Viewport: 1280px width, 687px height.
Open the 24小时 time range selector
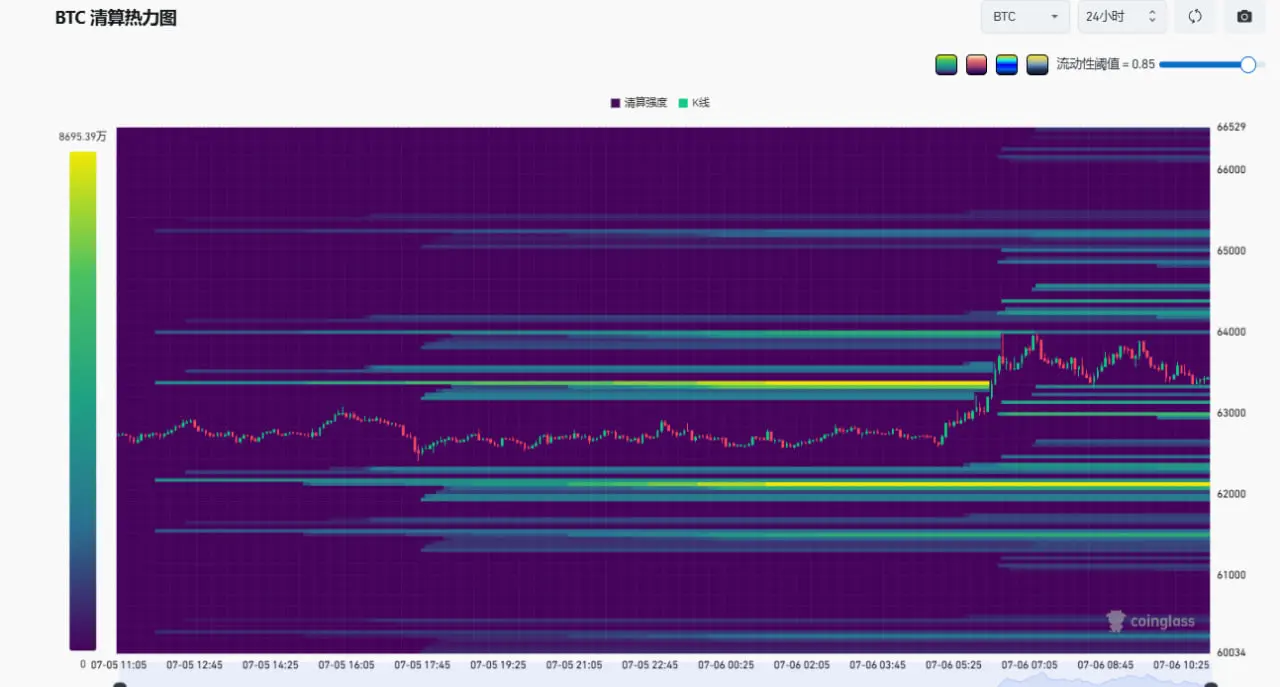[1121, 16]
